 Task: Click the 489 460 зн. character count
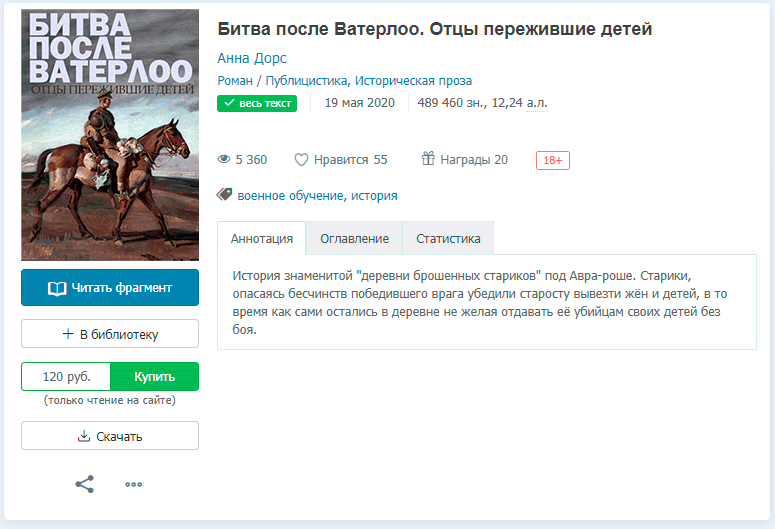452,103
